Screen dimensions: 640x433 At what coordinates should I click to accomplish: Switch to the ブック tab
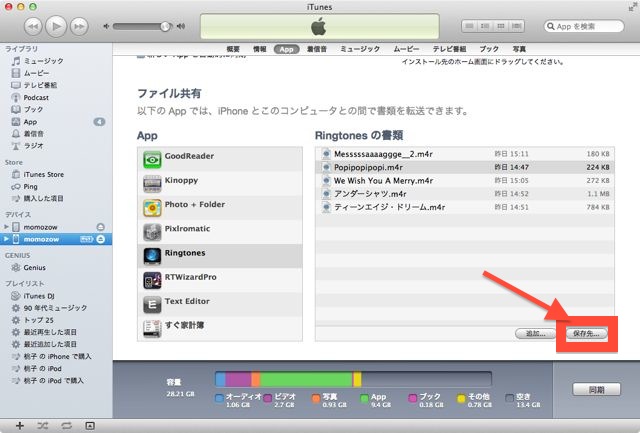point(489,49)
